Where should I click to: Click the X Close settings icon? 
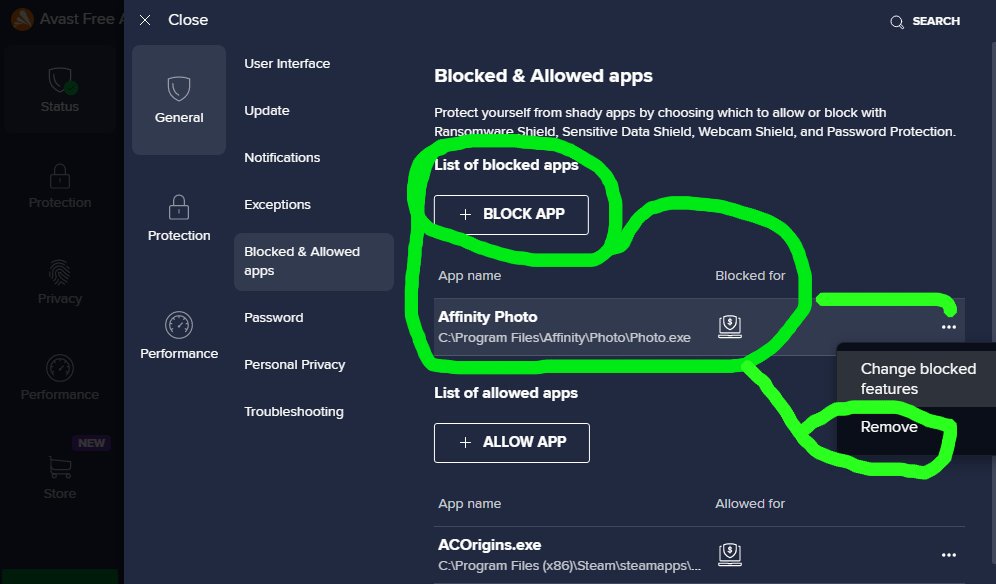tap(145, 20)
